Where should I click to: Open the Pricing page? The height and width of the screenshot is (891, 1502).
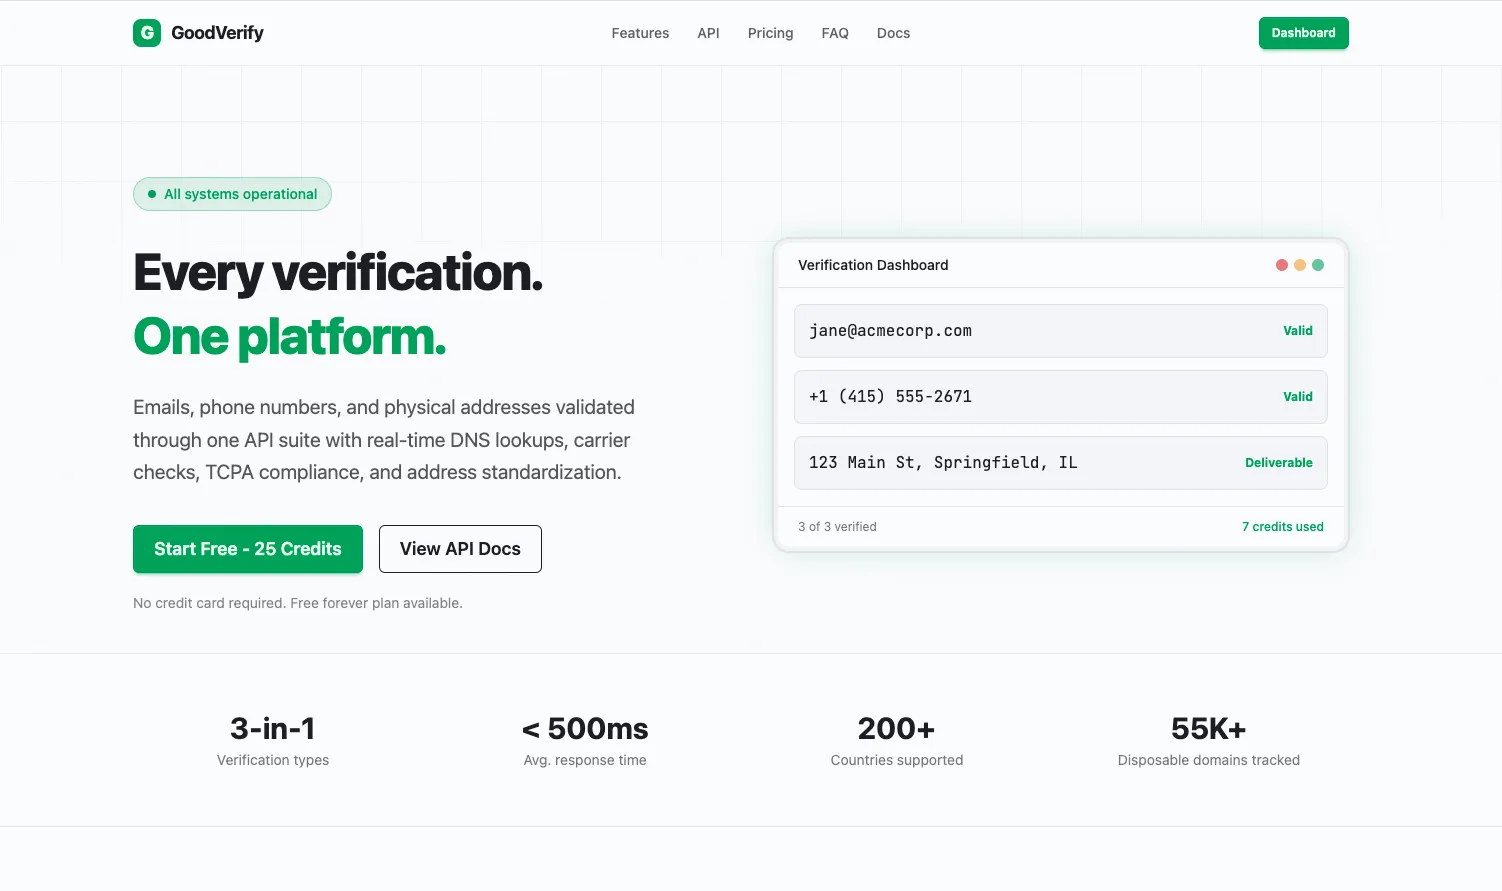pyautogui.click(x=770, y=33)
